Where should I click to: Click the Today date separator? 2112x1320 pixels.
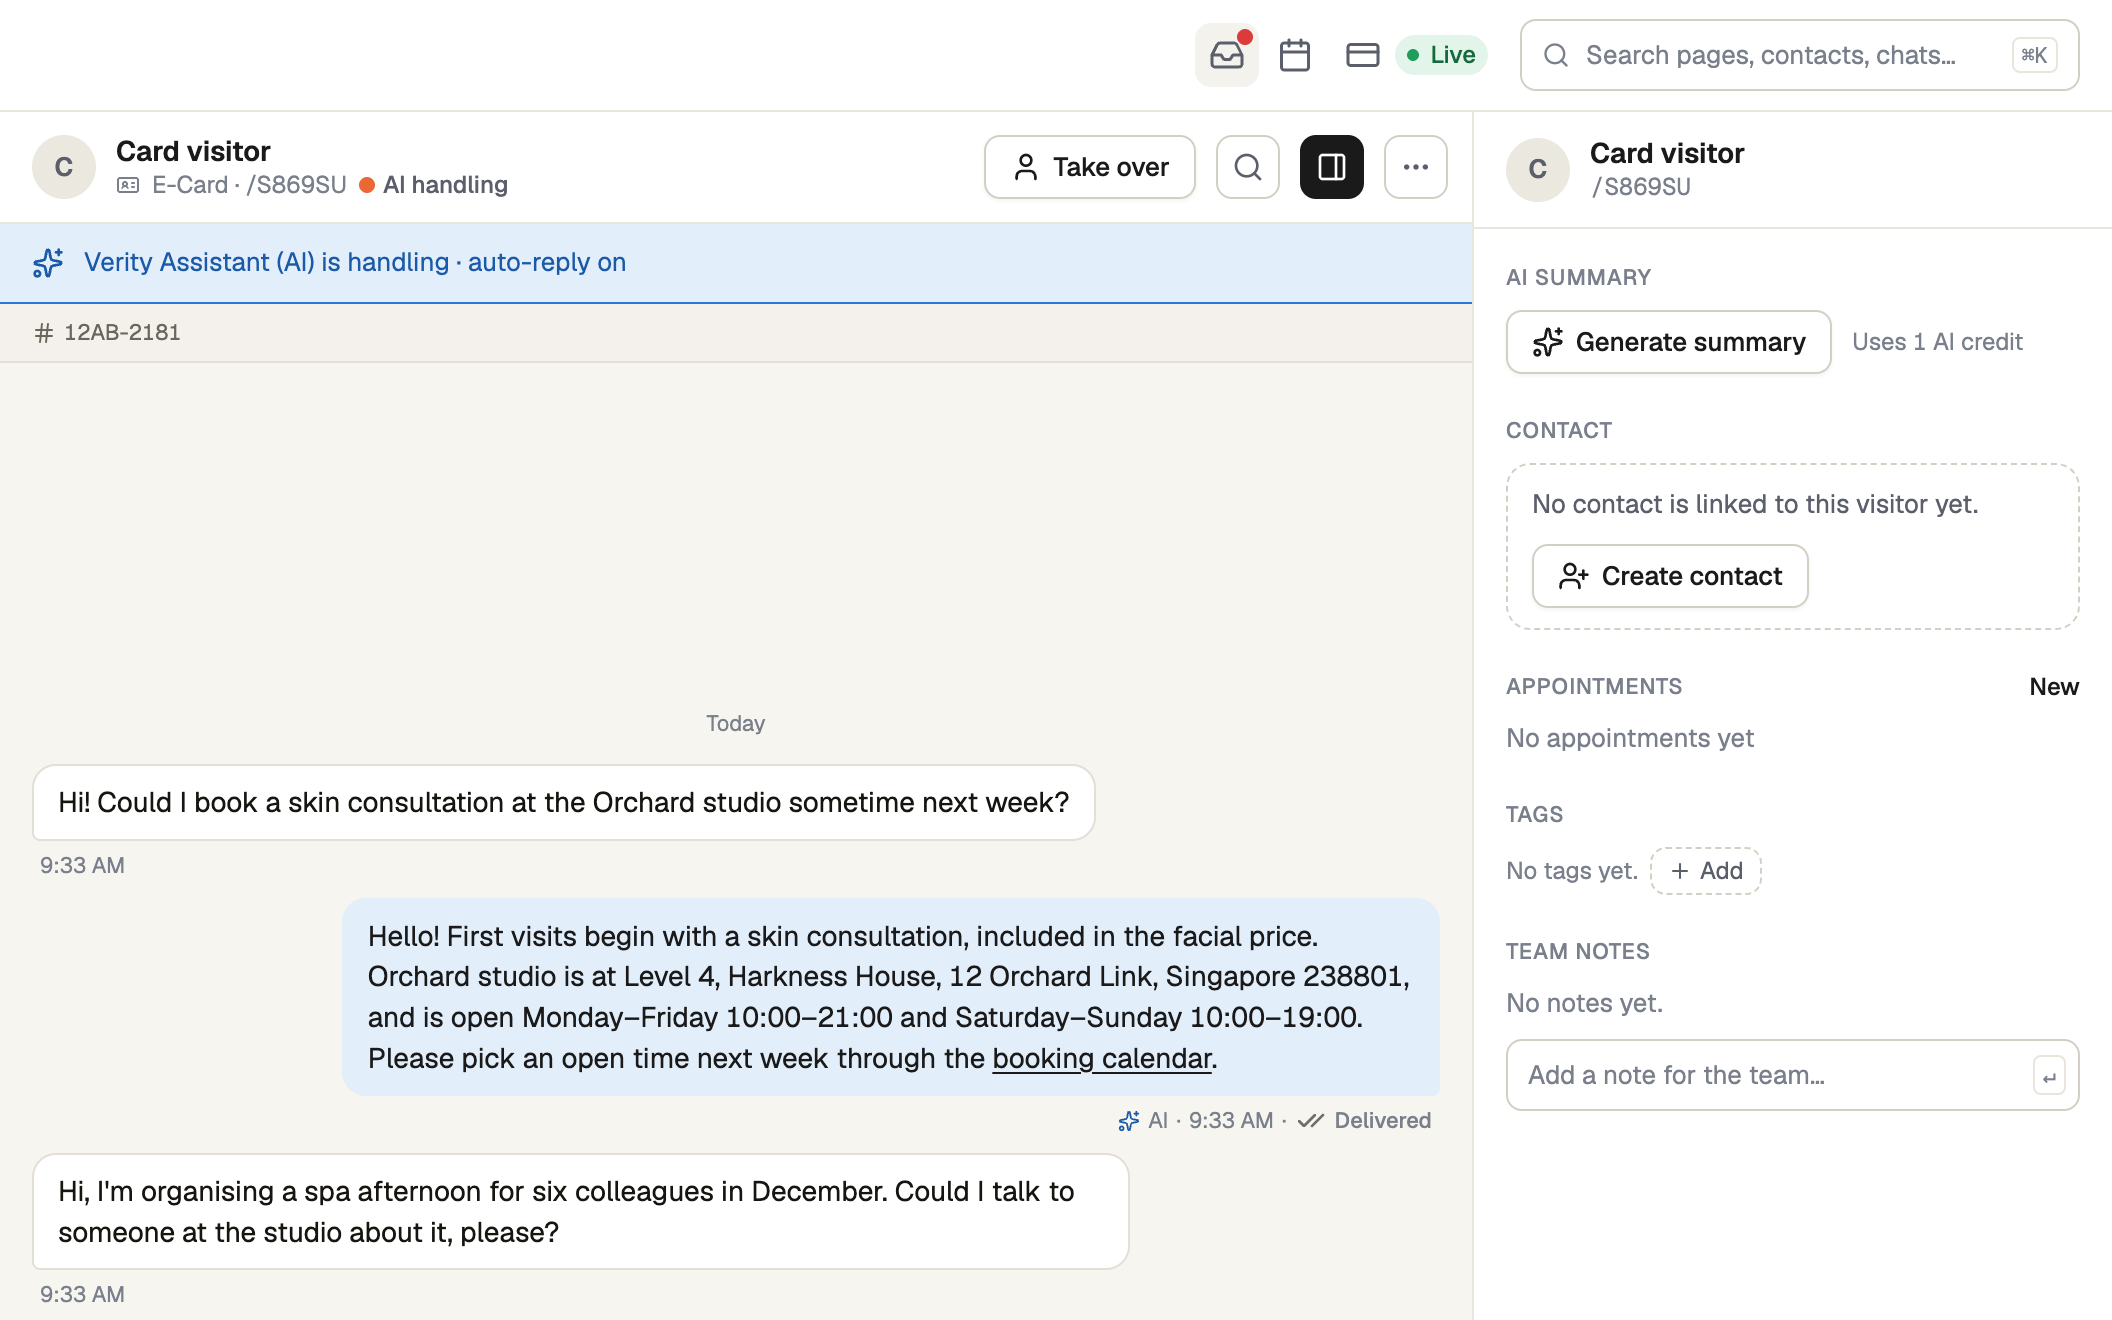coord(735,723)
